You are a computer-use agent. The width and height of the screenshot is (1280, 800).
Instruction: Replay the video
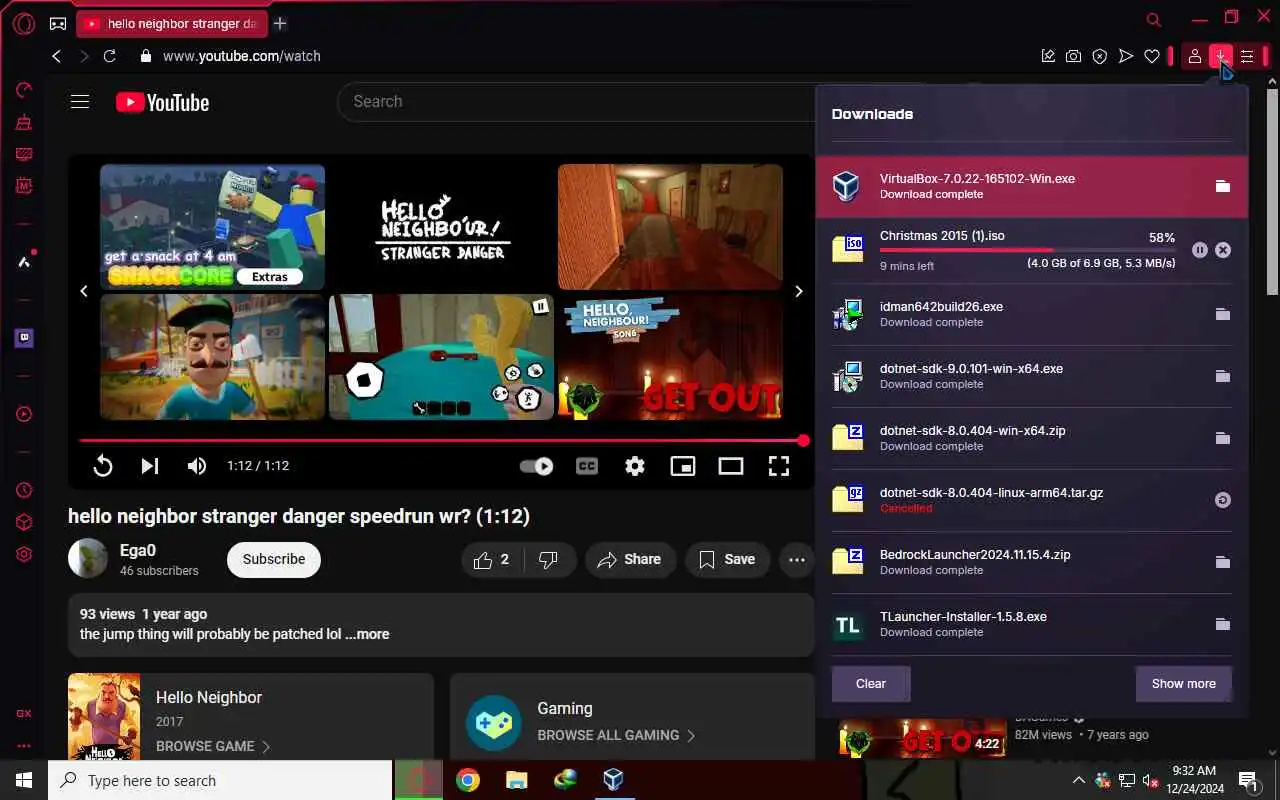[x=102, y=466]
